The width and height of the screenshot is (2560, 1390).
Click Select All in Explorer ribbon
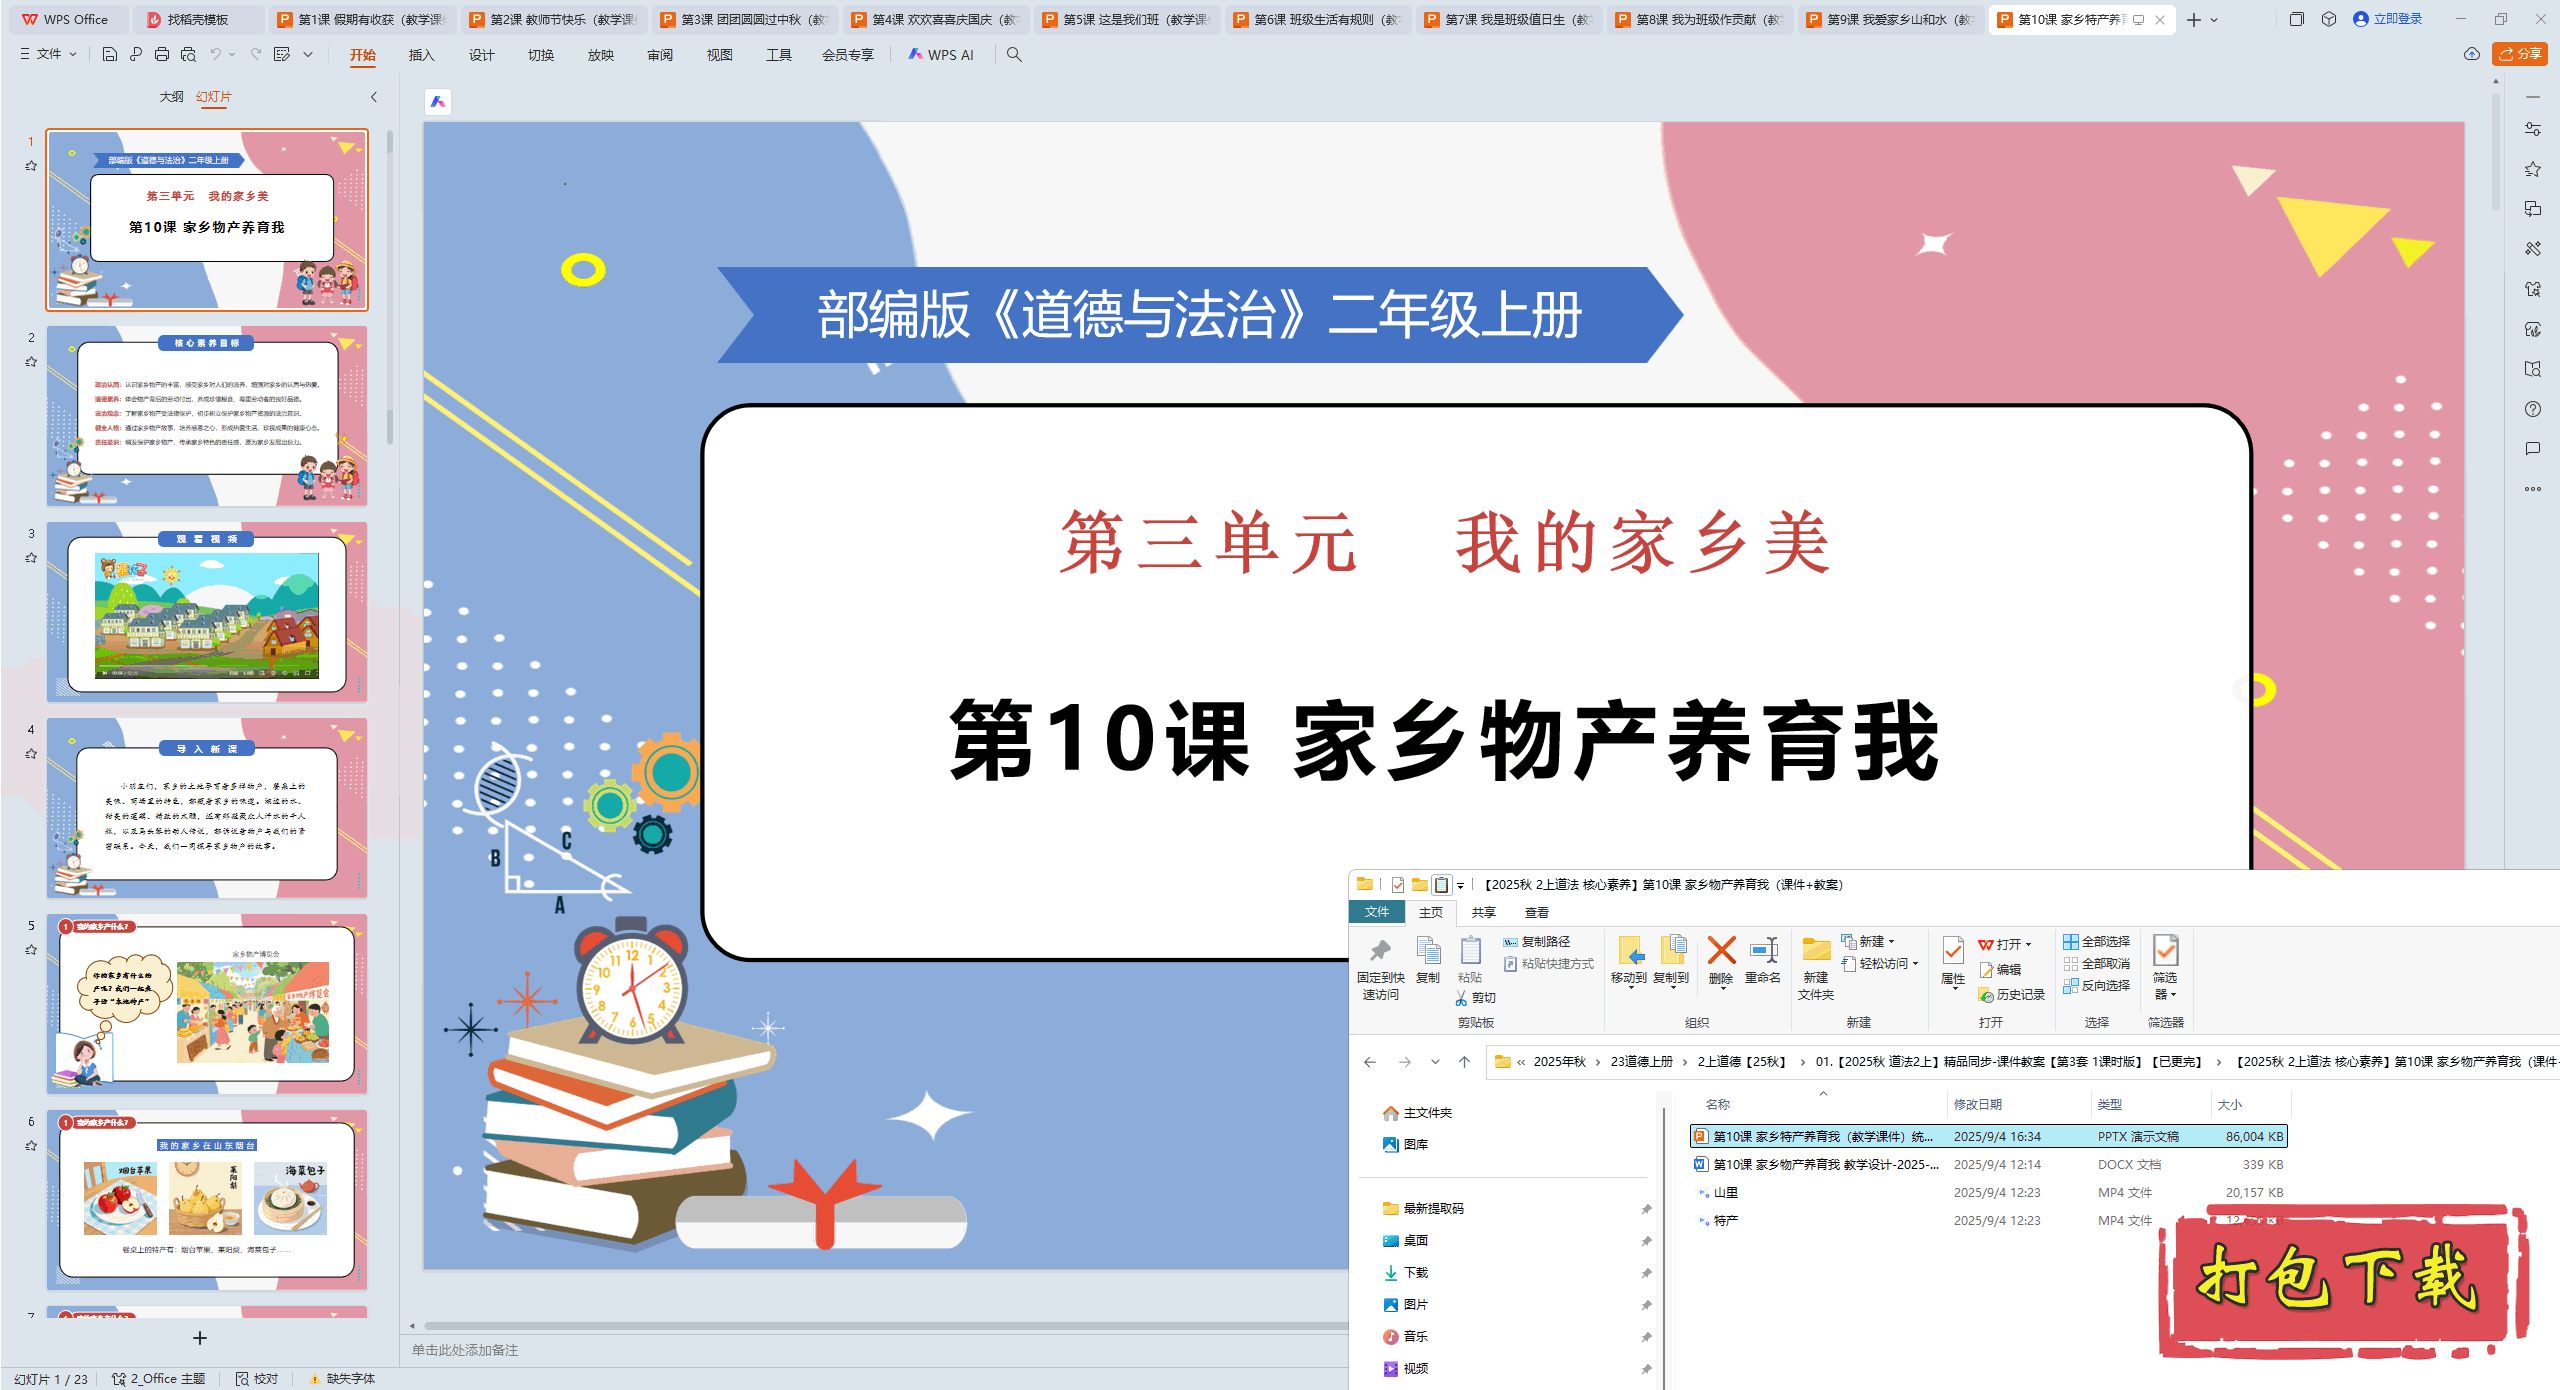[x=2096, y=942]
